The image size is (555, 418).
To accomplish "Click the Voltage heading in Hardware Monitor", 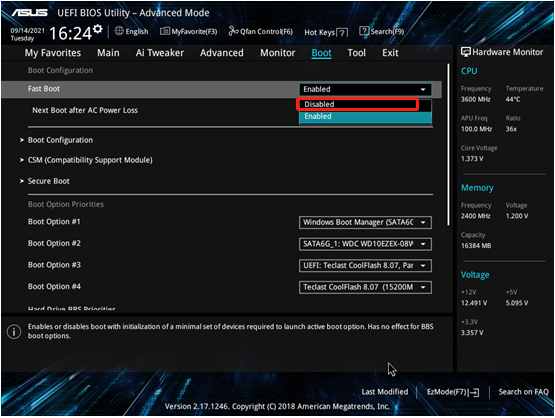I will [x=475, y=275].
